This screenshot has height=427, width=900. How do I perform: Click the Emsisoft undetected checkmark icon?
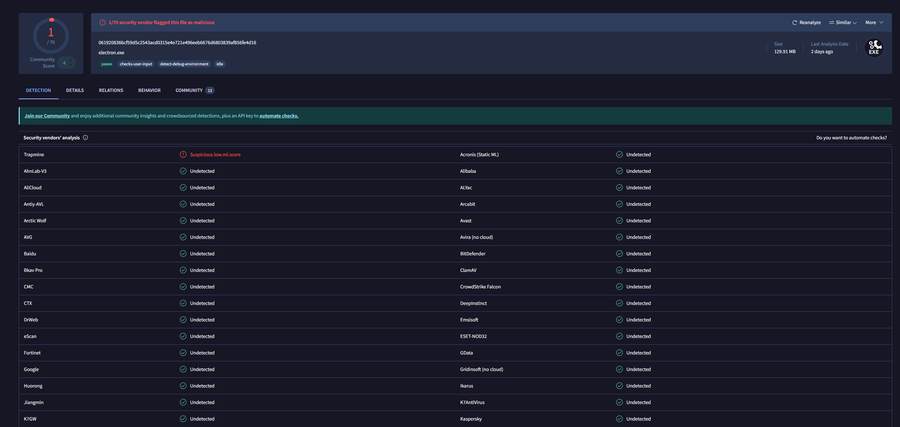click(x=619, y=320)
